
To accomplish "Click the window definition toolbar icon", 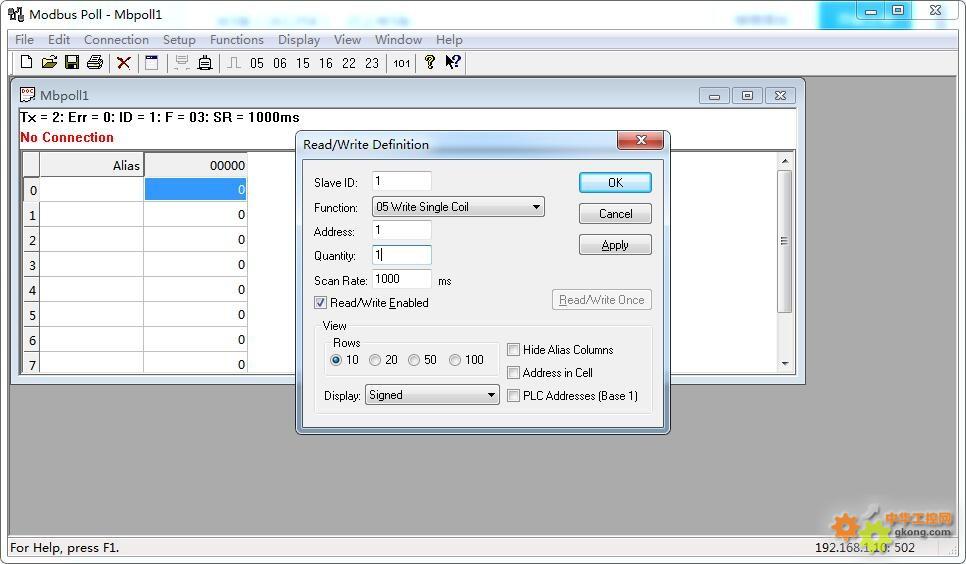I will [x=152, y=63].
